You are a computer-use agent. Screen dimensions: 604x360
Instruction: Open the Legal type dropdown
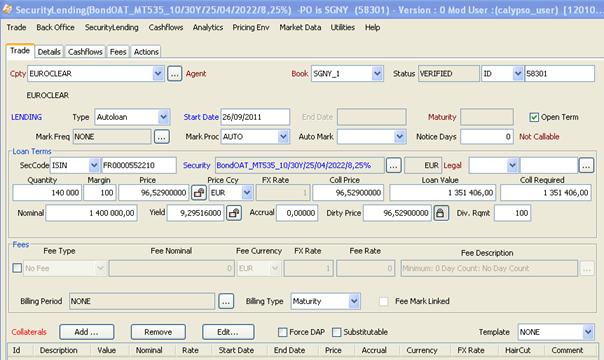point(512,166)
